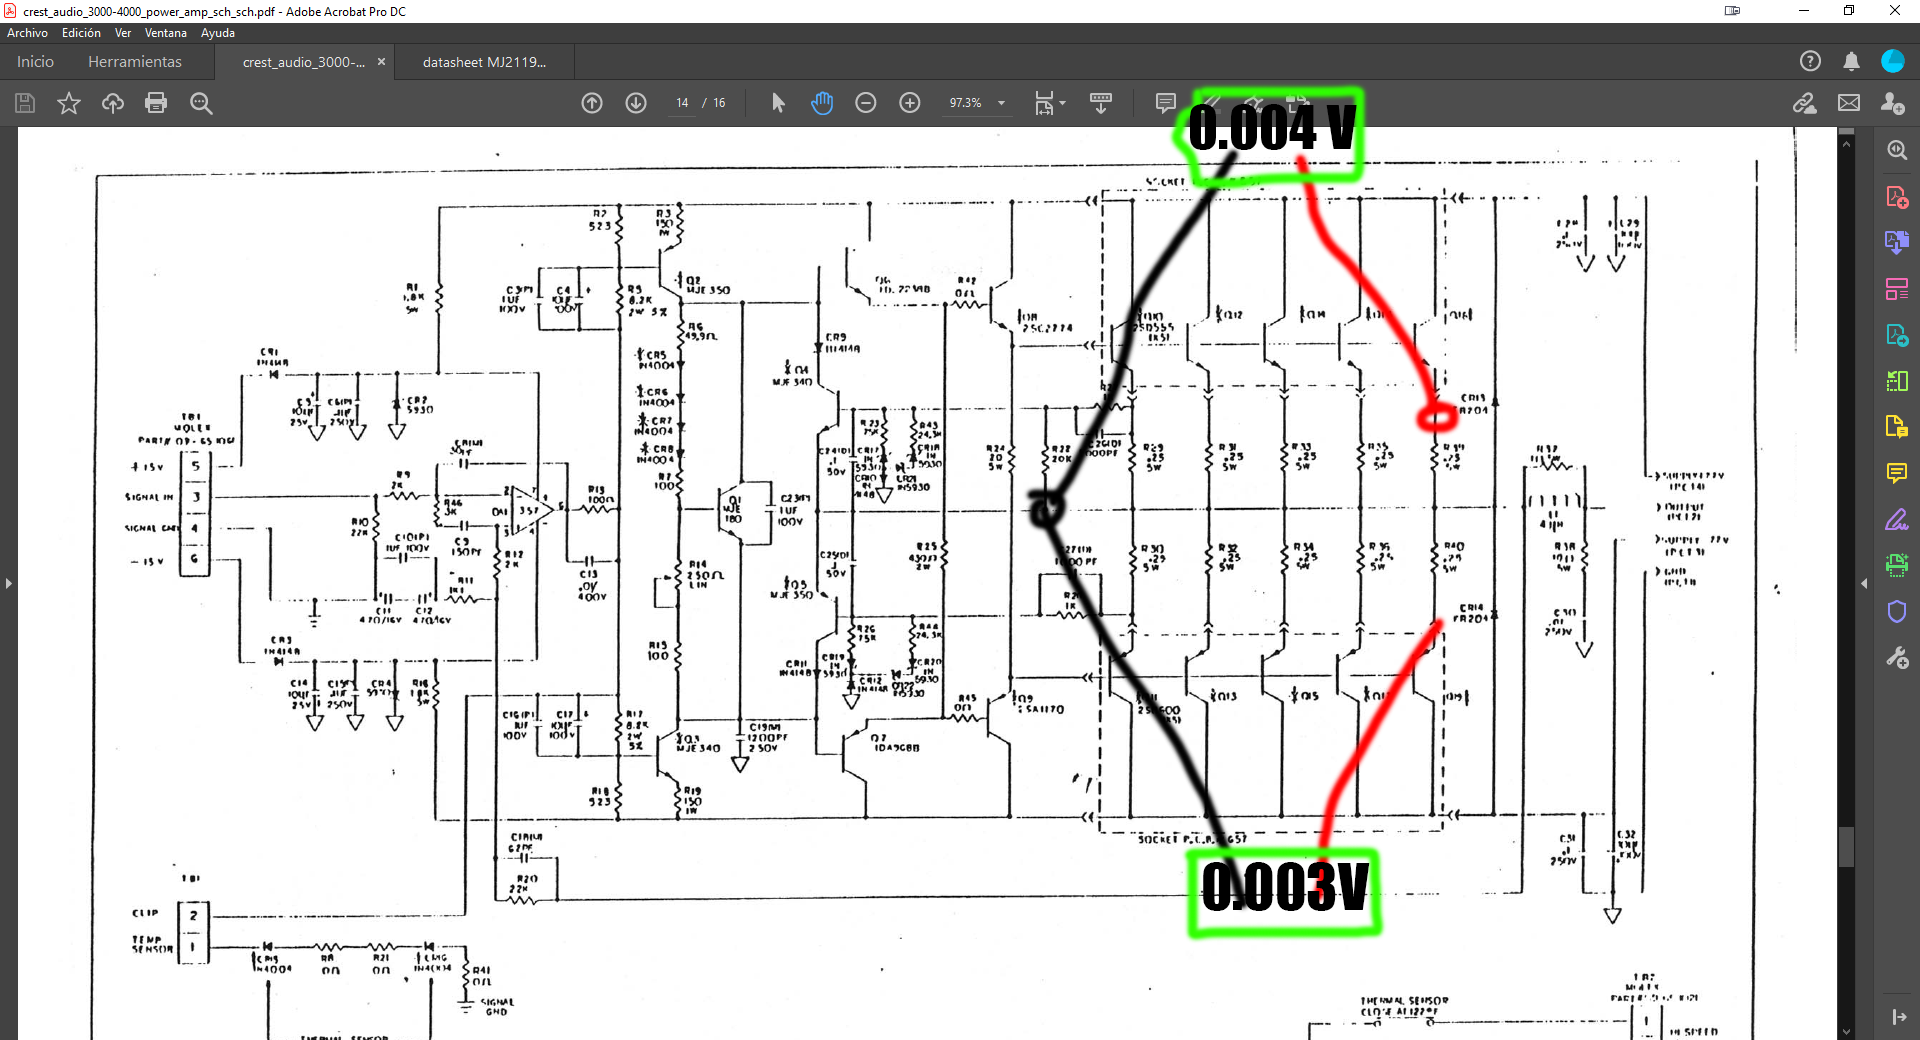Collapse tools pane with bottom arrow icon
Screen dimensions: 1920x1040
(1898, 1017)
